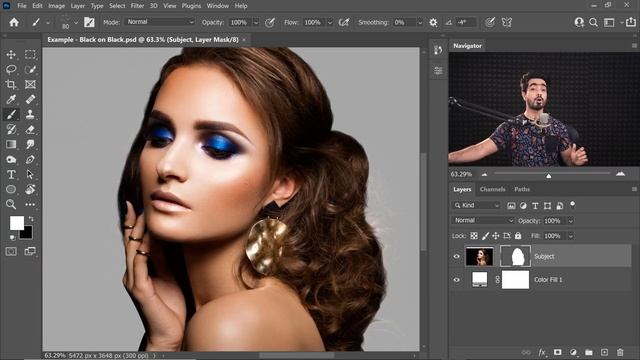Click the Home icon in options bar
Screen dimensions: 640x360
pyautogui.click(x=14, y=22)
